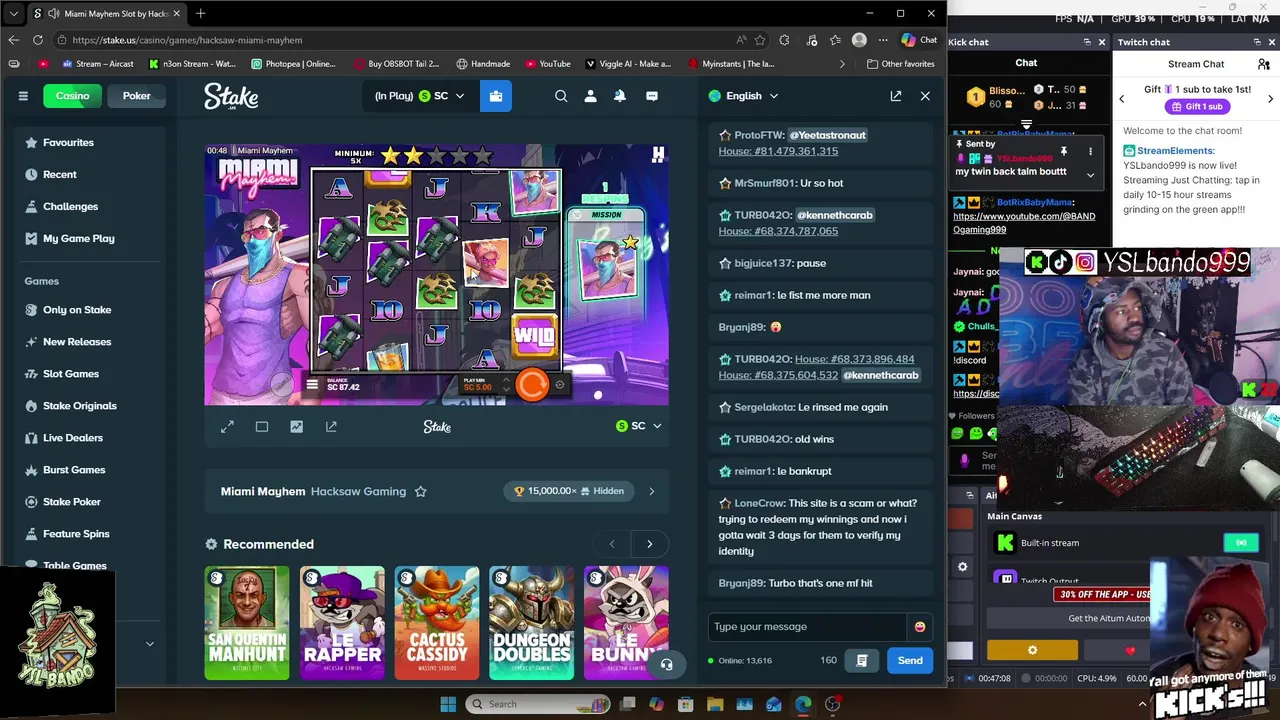Open the SC currency dropdown below game
1280x720 pixels.
(x=638, y=426)
